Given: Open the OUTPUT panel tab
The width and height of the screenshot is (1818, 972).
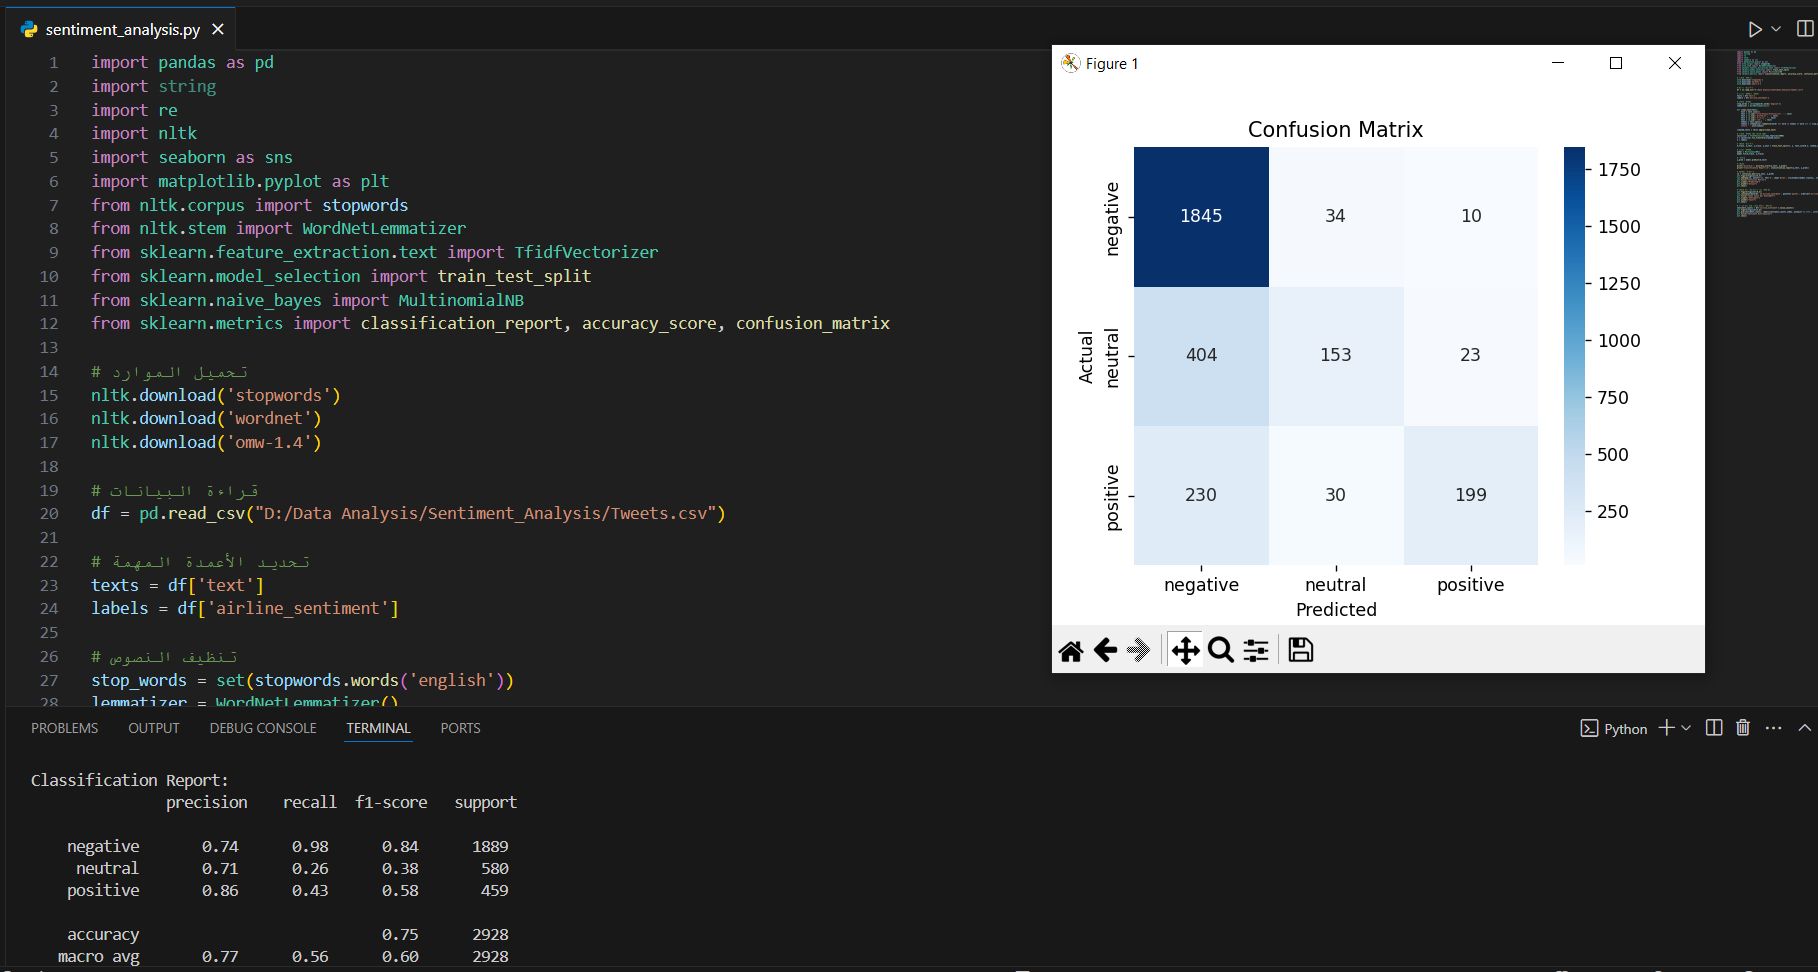Looking at the screenshot, I should coord(153,728).
